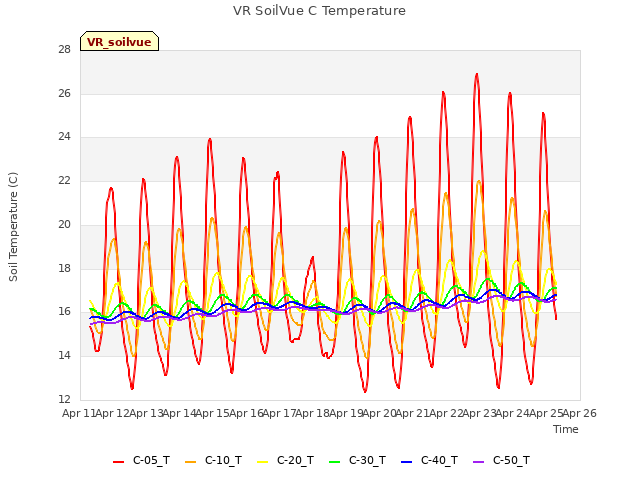The width and height of the screenshot is (640, 480).
Task: Click the VR_soilvue label box
Action: click(x=119, y=41)
